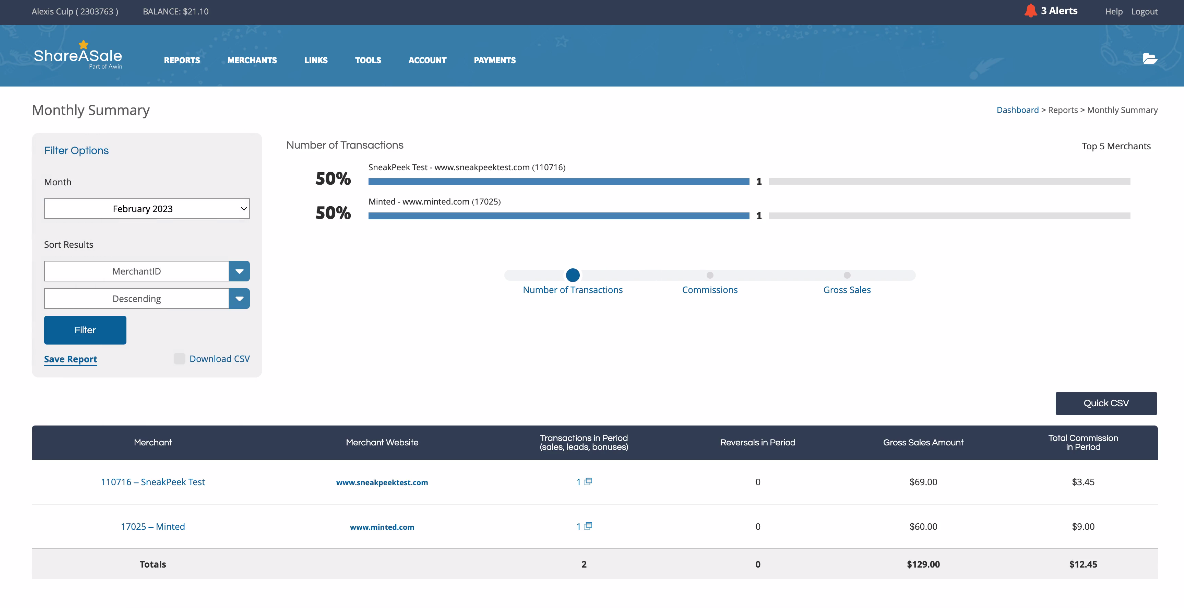Open the Month dropdown showing February 2023
Viewport: 1184px width, 608px height.
(x=146, y=208)
